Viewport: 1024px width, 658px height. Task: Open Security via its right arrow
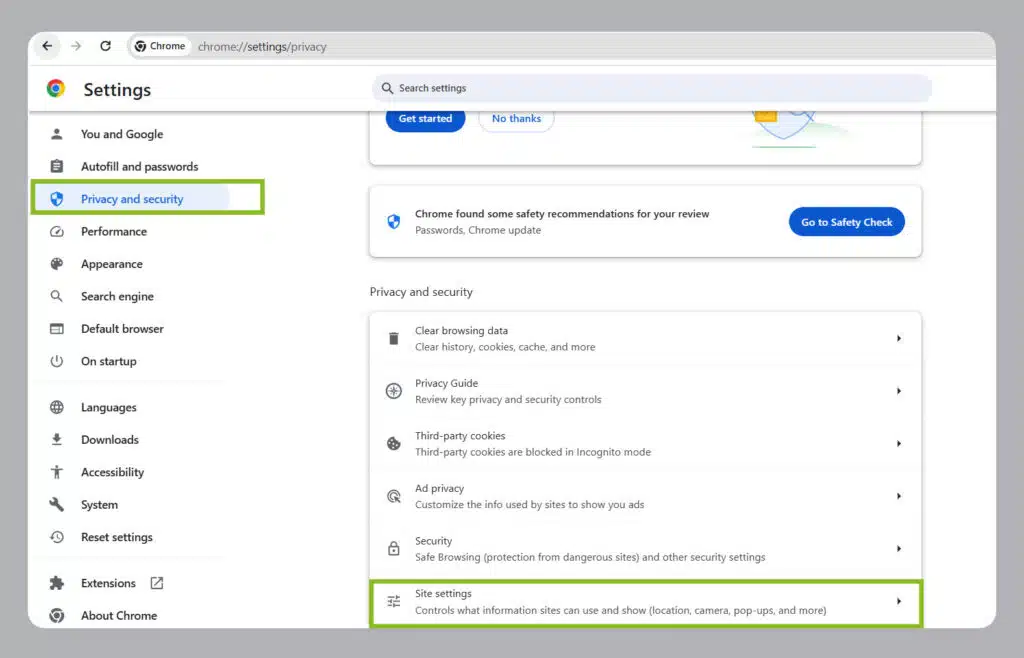(x=899, y=548)
